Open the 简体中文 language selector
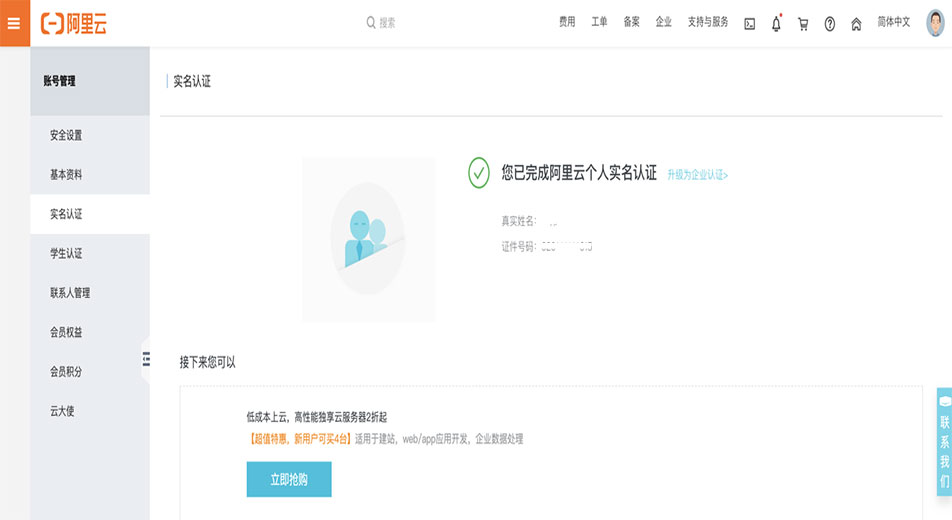This screenshot has height=520, width=952. 893,22
